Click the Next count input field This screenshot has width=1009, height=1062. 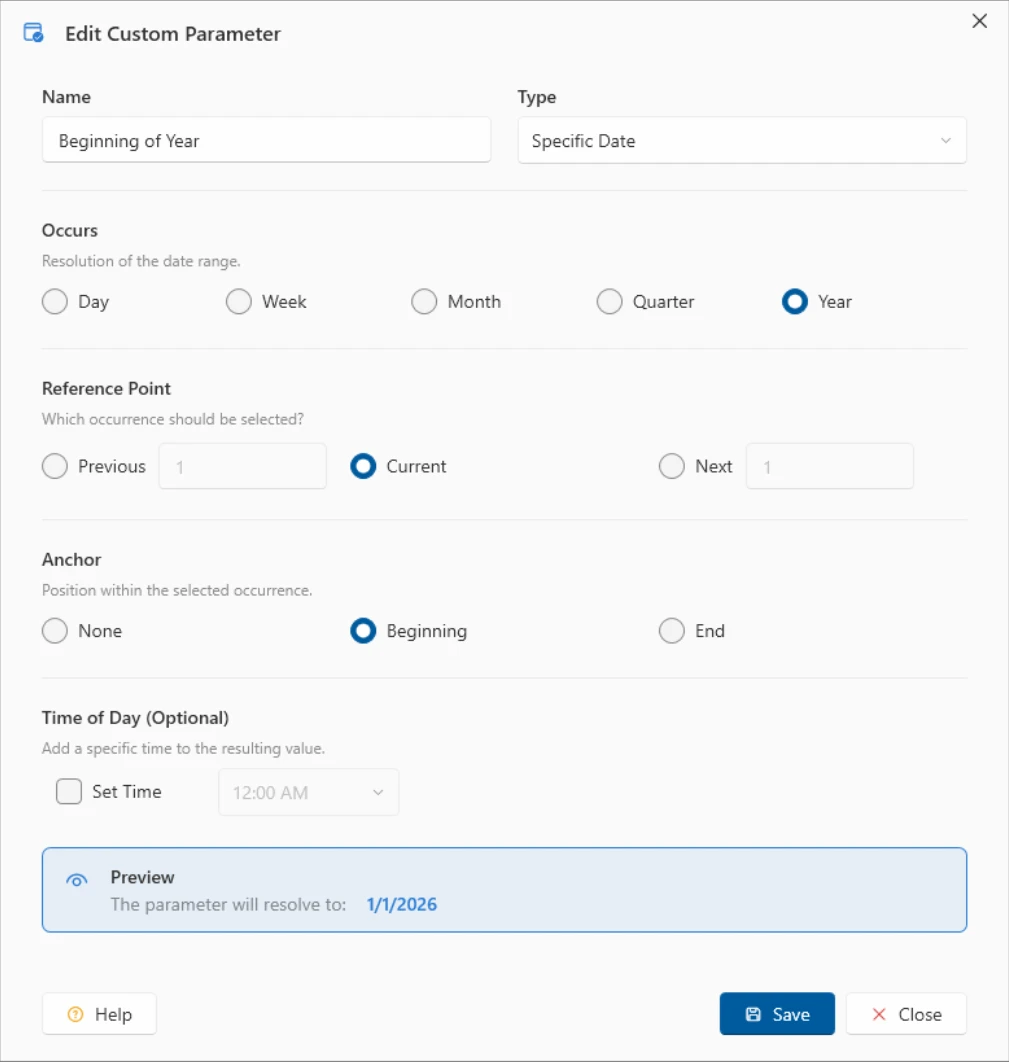pyautogui.click(x=830, y=466)
